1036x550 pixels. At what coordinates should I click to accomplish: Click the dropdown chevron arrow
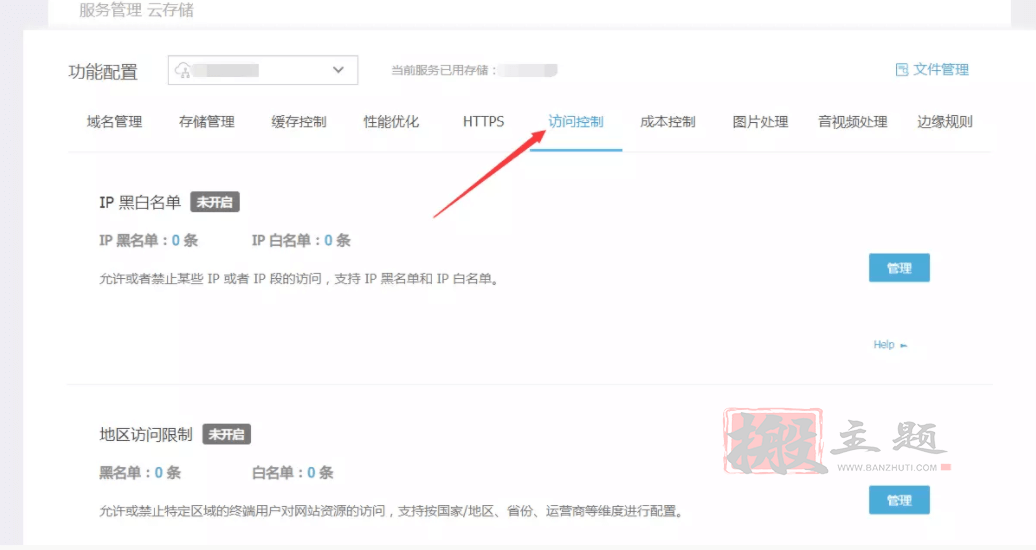pos(338,70)
